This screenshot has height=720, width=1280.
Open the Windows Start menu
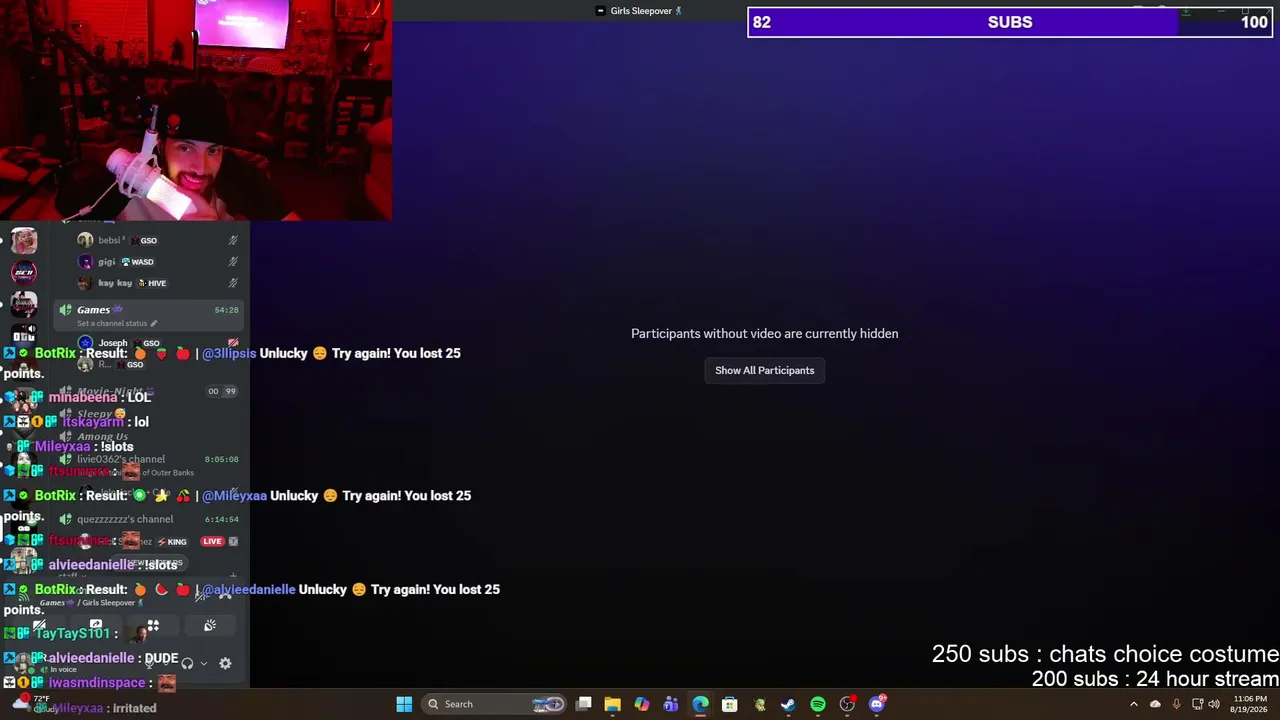coord(404,704)
